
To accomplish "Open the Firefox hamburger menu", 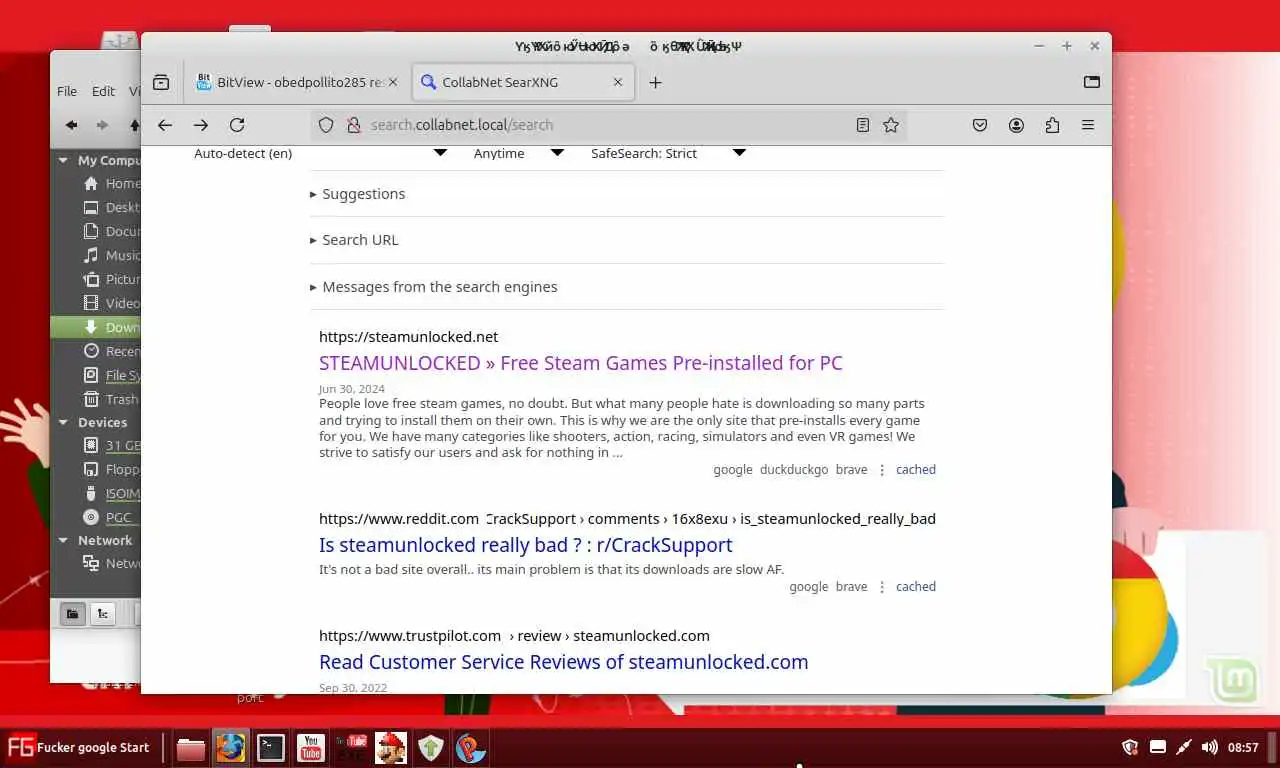I will click(1088, 125).
